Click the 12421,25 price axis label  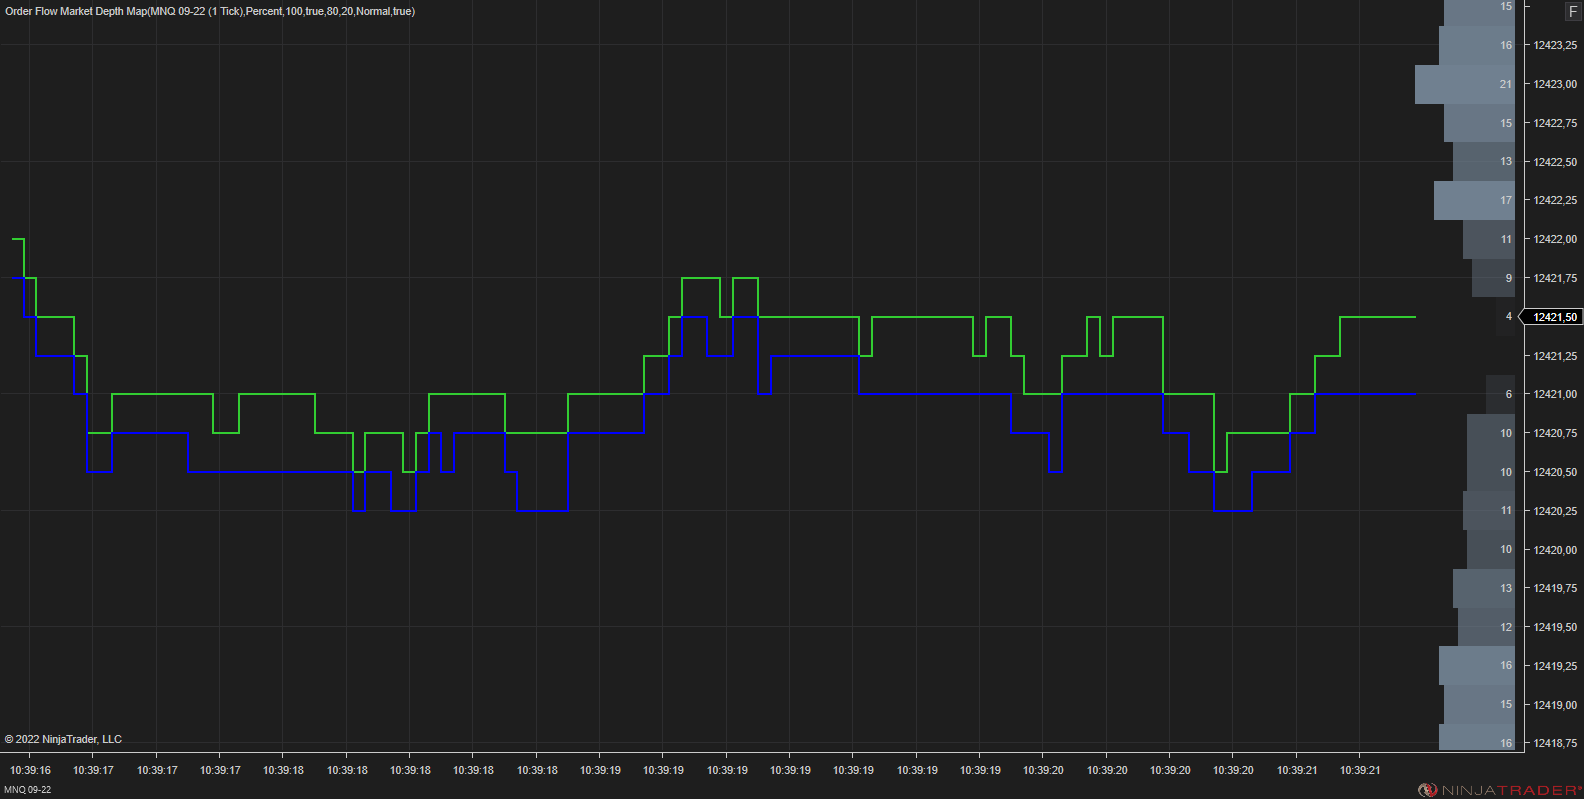tap(1555, 356)
